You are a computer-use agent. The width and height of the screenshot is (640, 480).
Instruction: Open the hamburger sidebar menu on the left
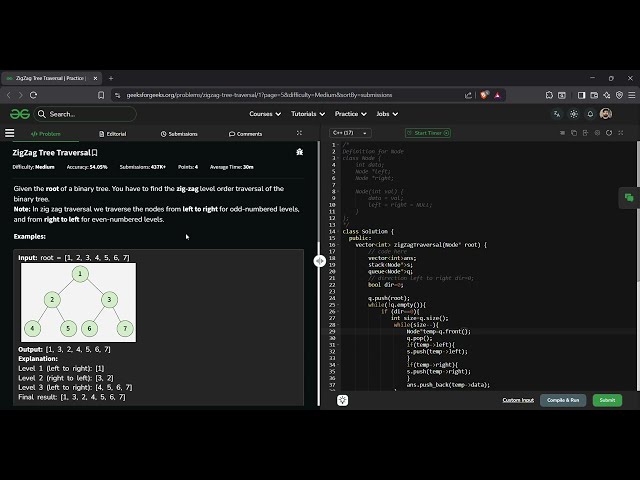point(9,133)
